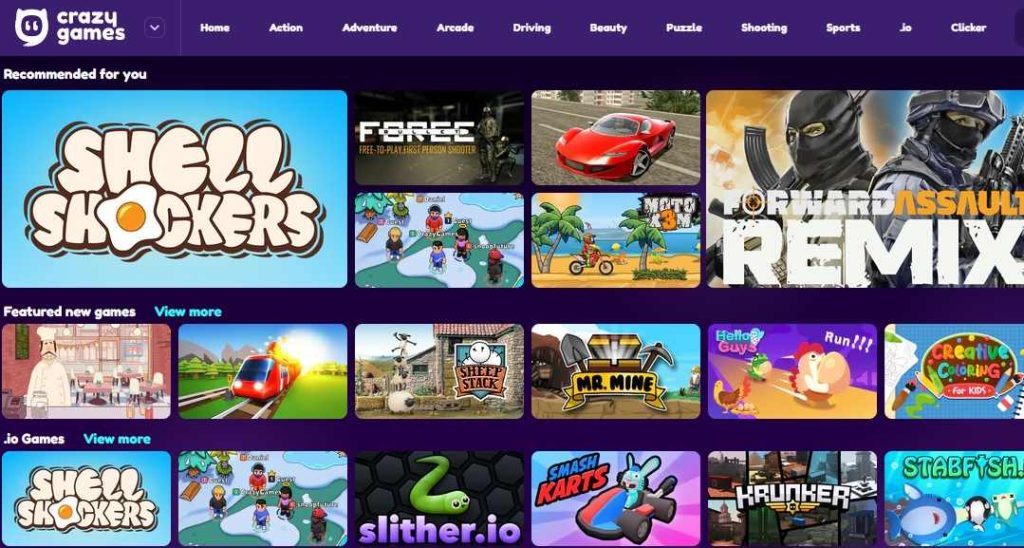Open the Forward Assault Remix game
The height and width of the screenshot is (548, 1024).
coord(865,189)
